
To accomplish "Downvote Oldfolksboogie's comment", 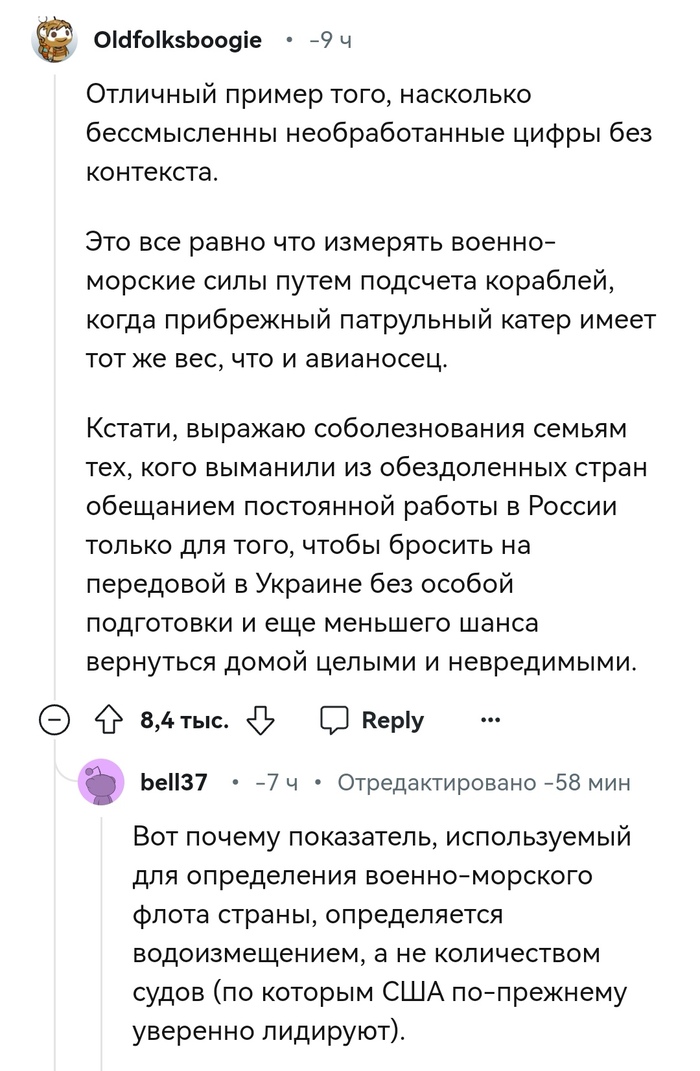I will tap(260, 720).
